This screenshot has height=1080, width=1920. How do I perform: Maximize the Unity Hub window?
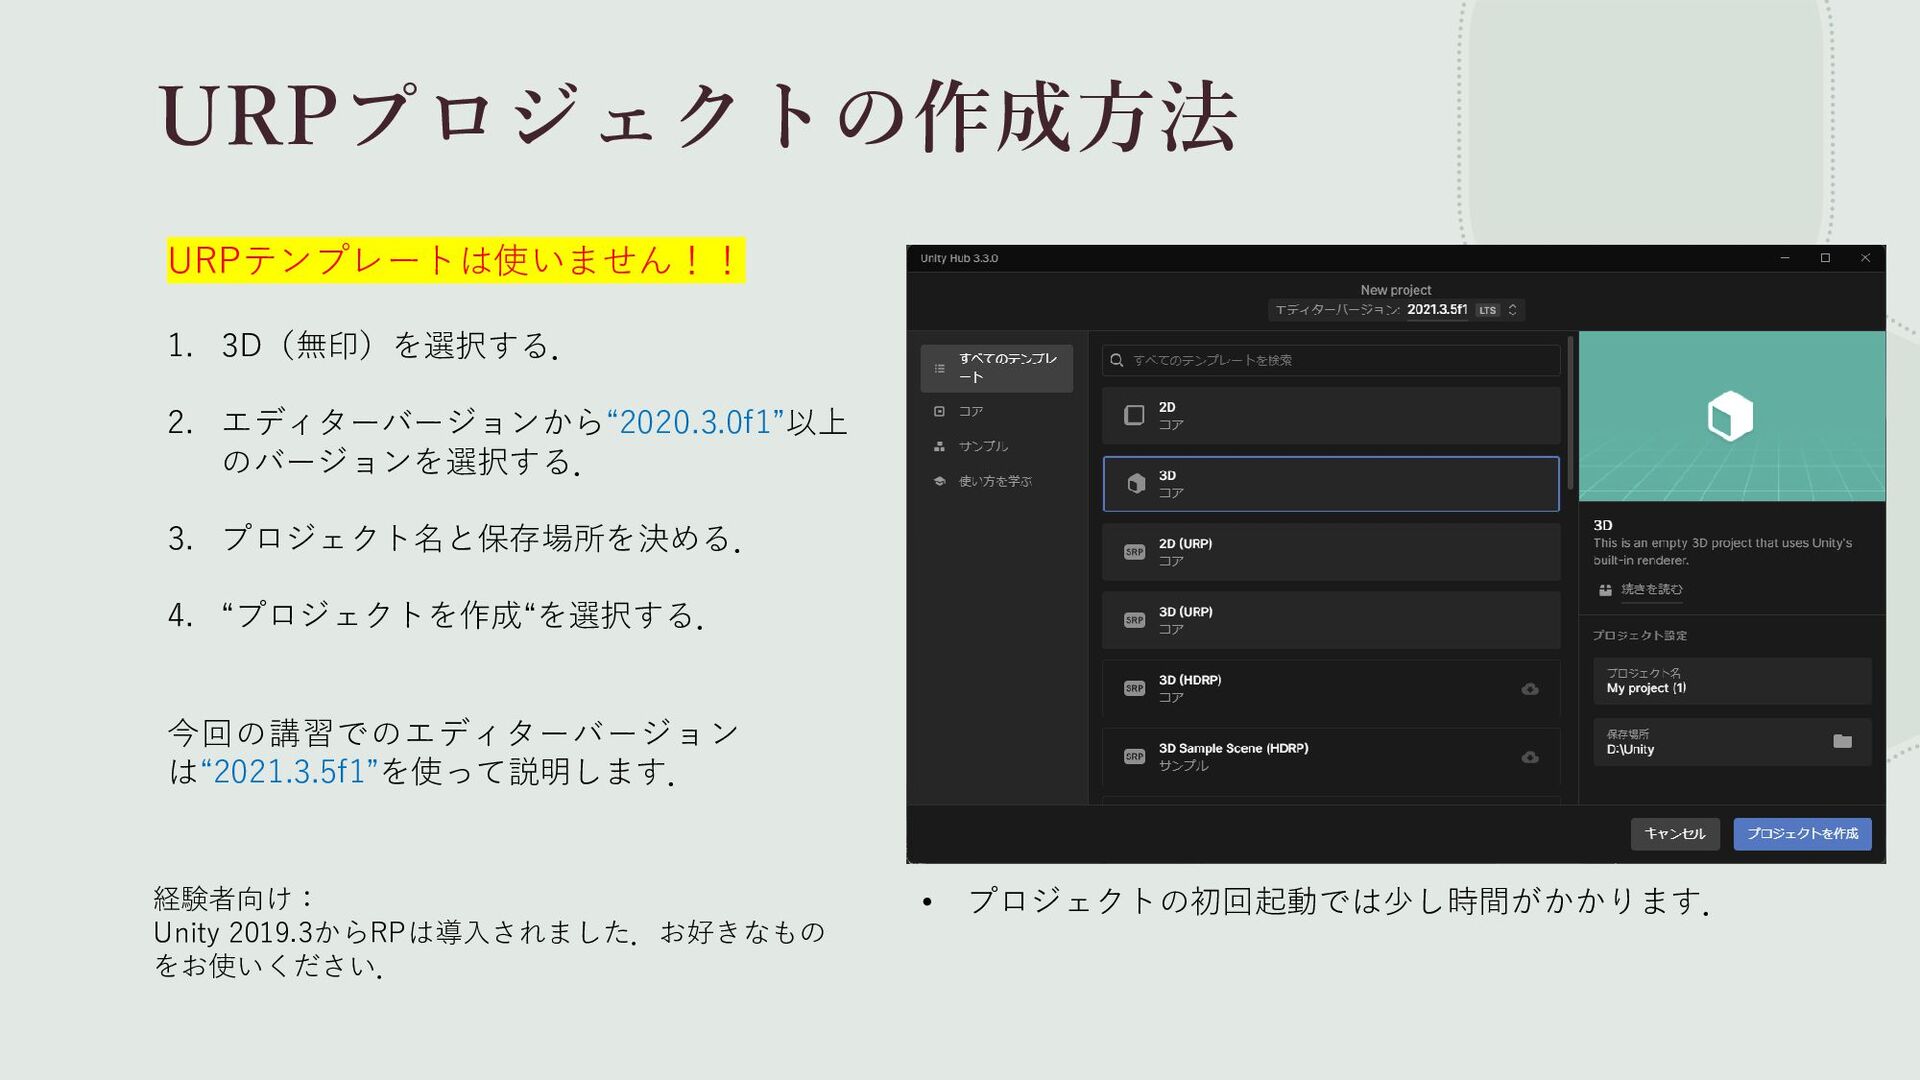click(x=1825, y=258)
